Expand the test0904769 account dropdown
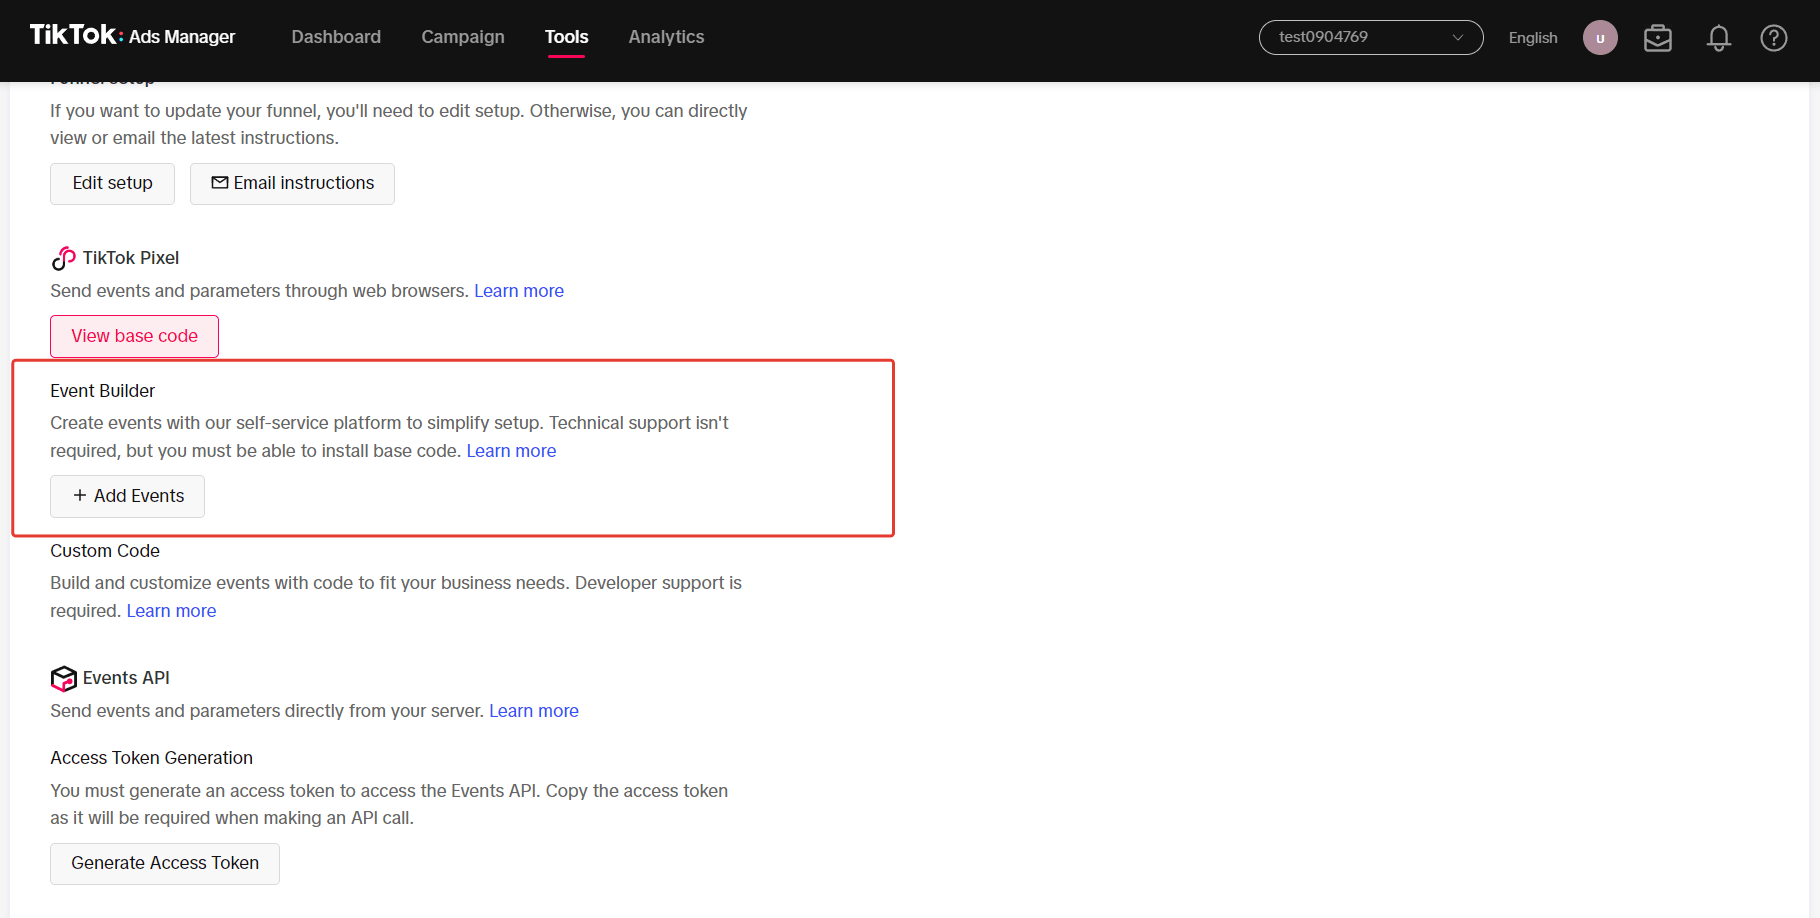 click(1370, 37)
